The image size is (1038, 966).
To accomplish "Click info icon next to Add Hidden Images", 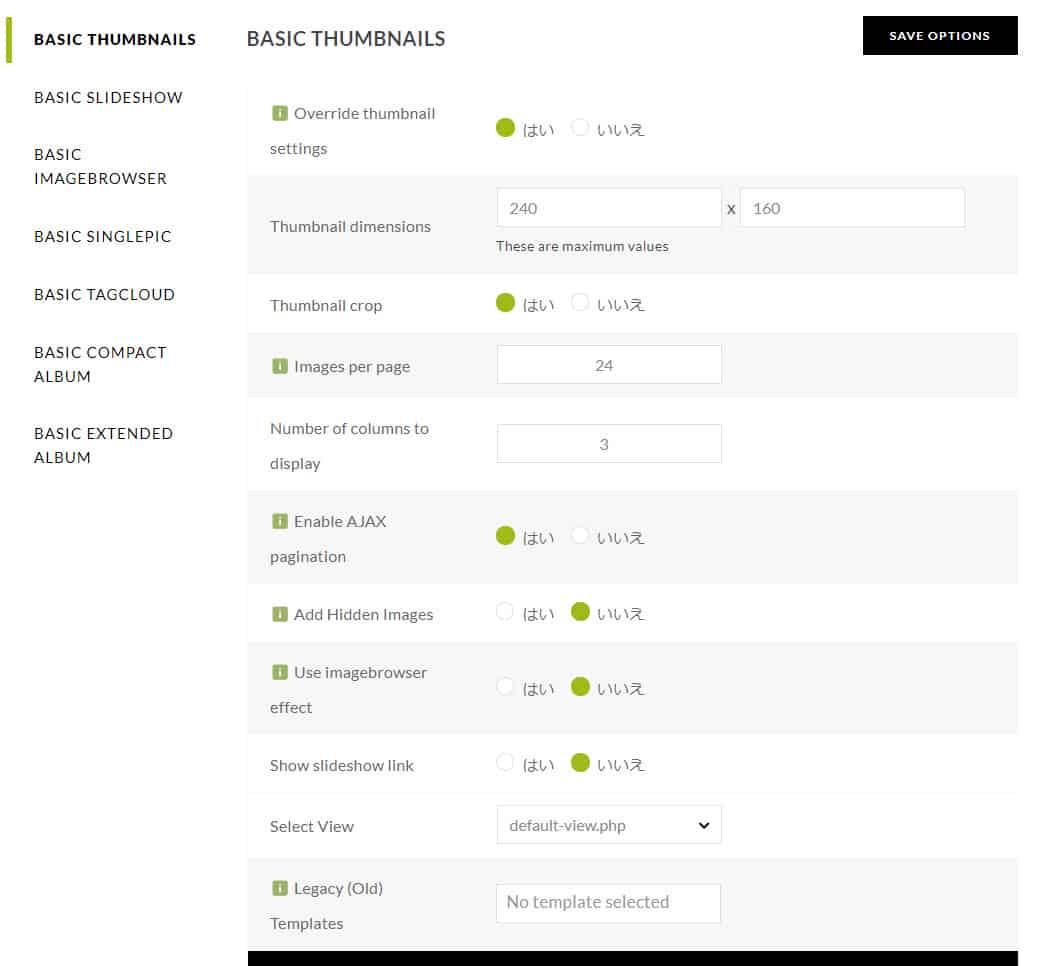I will pos(279,615).
